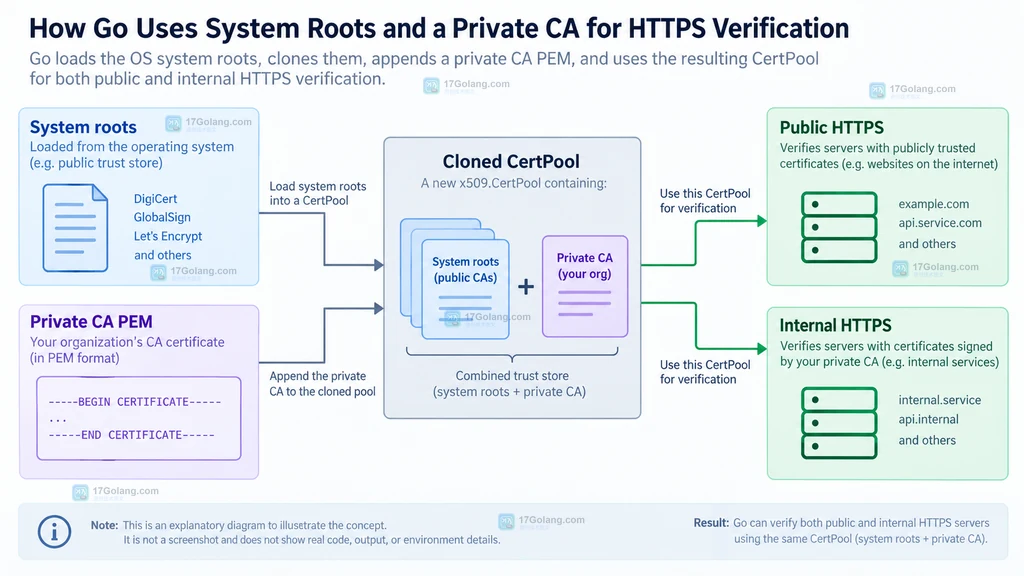The width and height of the screenshot is (1024, 576).
Task: Click the "Append the private CA to the cloned pool" label
Action: [323, 384]
